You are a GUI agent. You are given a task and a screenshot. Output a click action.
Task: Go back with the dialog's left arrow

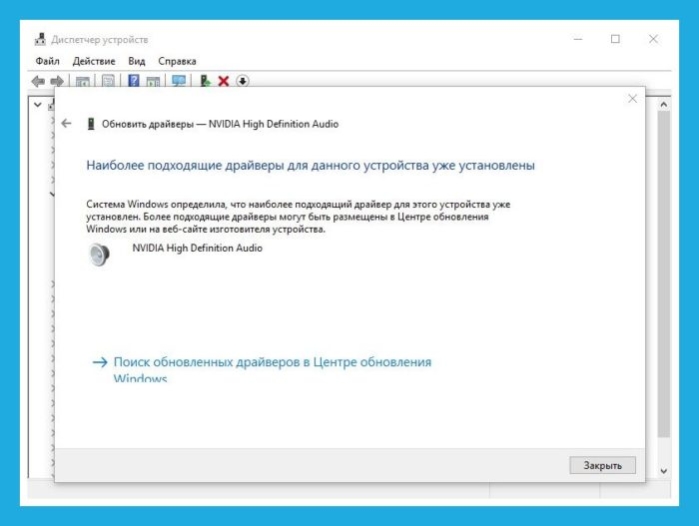click(x=66, y=123)
